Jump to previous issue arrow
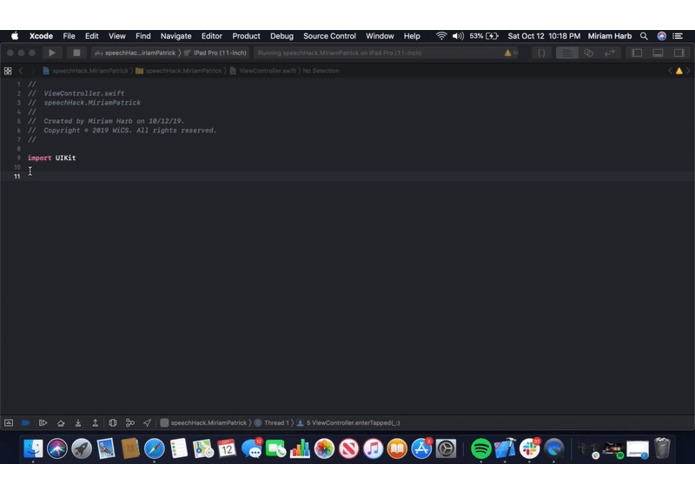This screenshot has height=494, width=695. click(670, 71)
